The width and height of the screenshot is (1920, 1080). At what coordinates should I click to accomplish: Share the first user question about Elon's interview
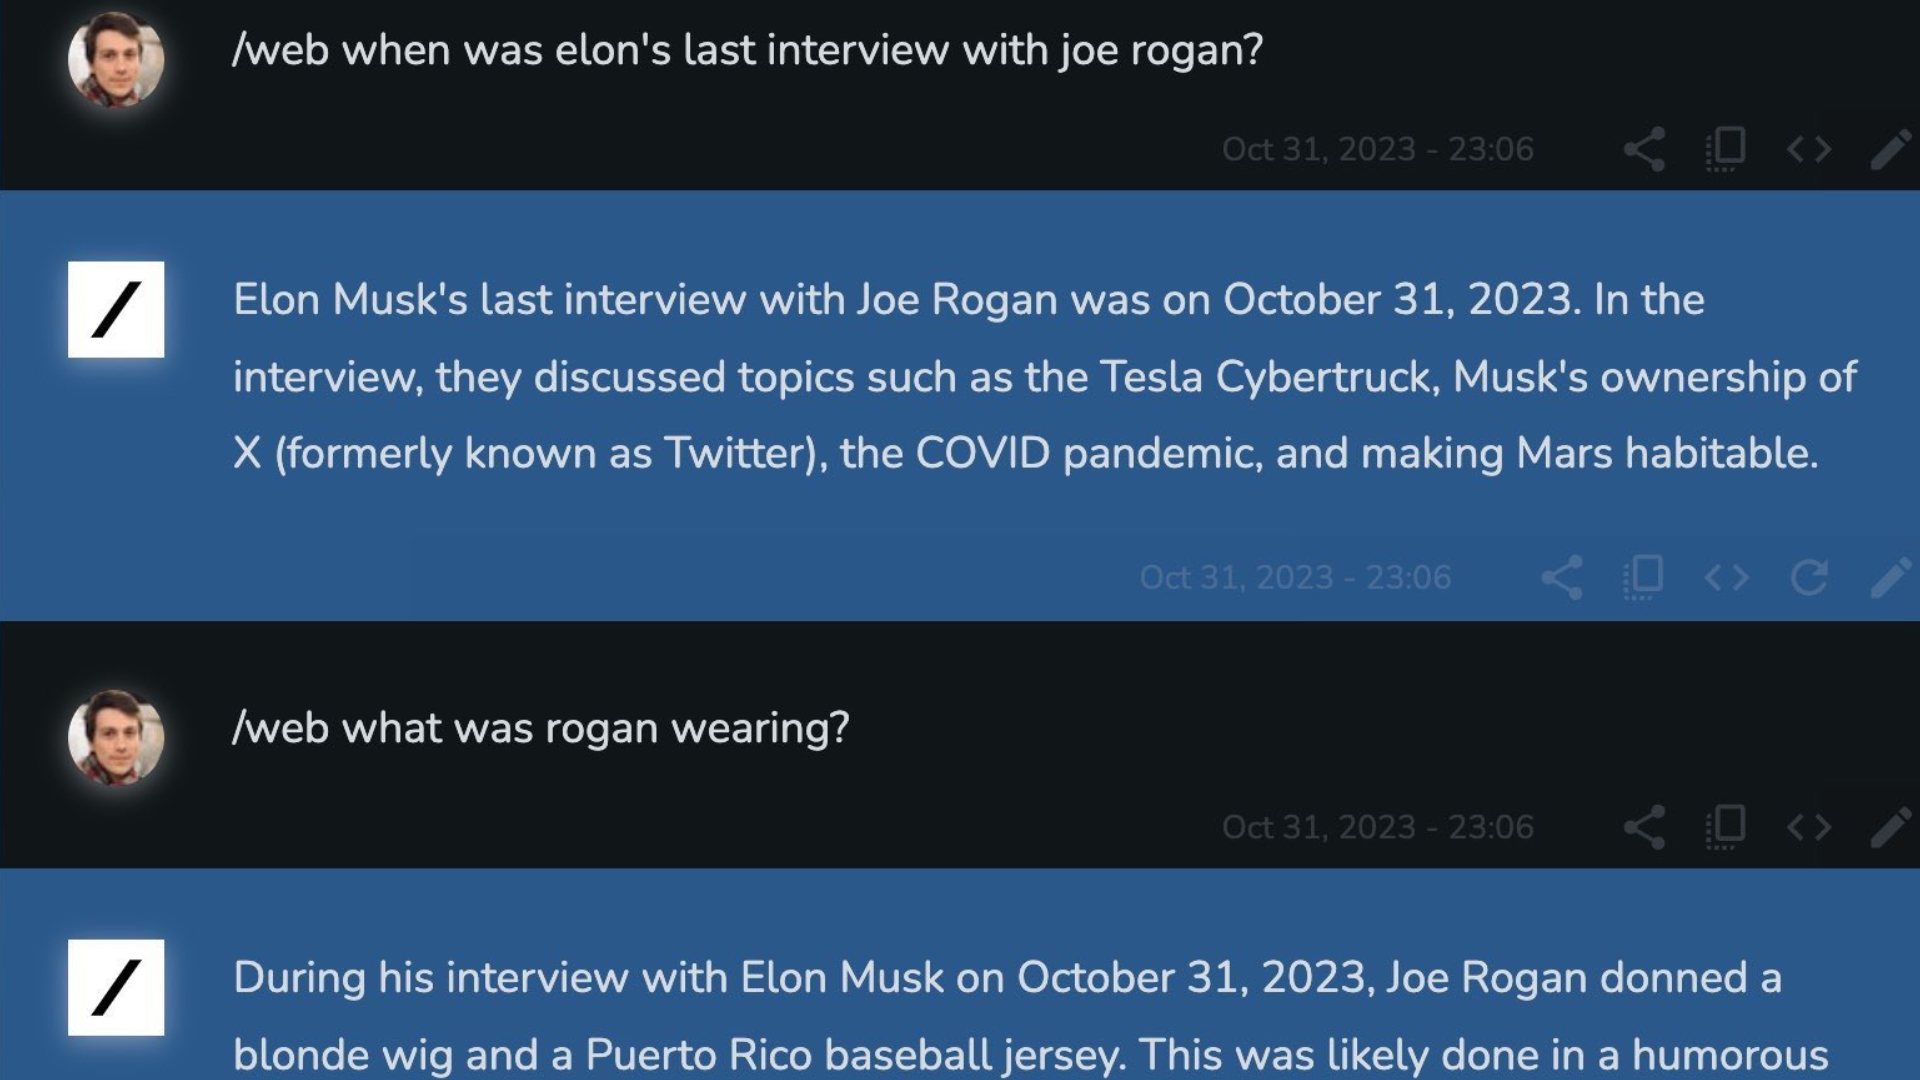[1644, 150]
